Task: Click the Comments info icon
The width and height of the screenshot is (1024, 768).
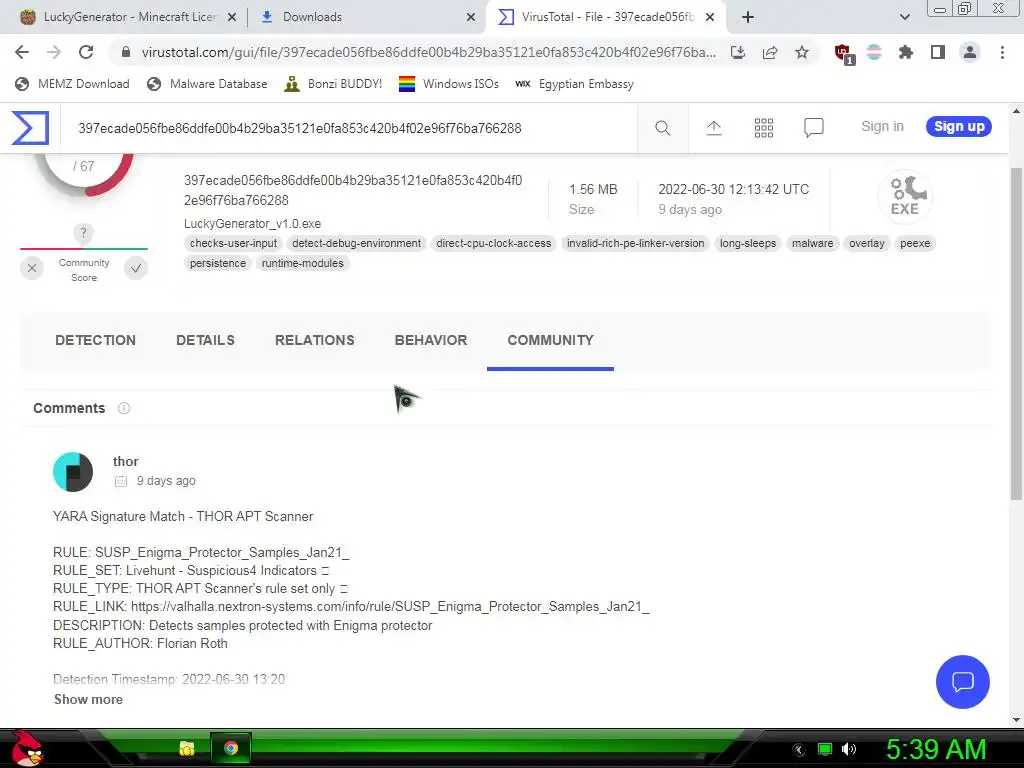Action: [x=123, y=408]
